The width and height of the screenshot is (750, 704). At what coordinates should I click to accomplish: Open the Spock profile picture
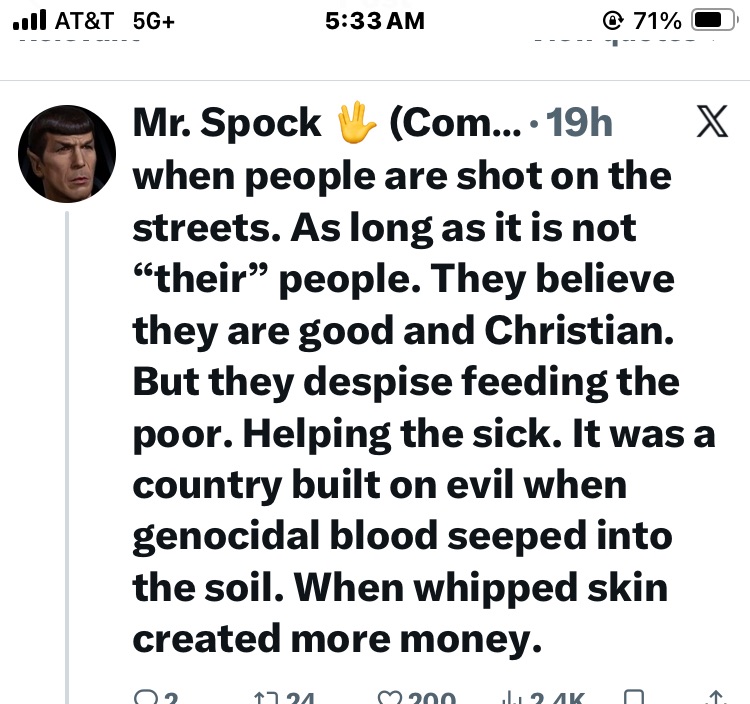pyautogui.click(x=67, y=153)
